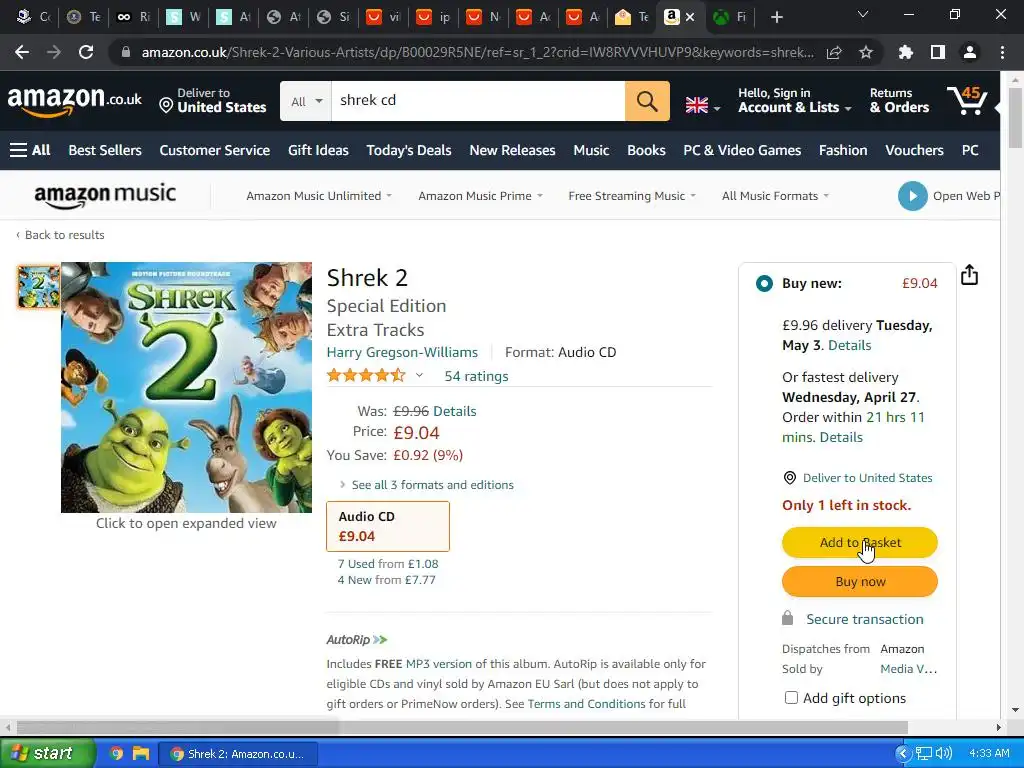Click the Buy now button
The width and height of the screenshot is (1024, 768).
[x=859, y=581]
